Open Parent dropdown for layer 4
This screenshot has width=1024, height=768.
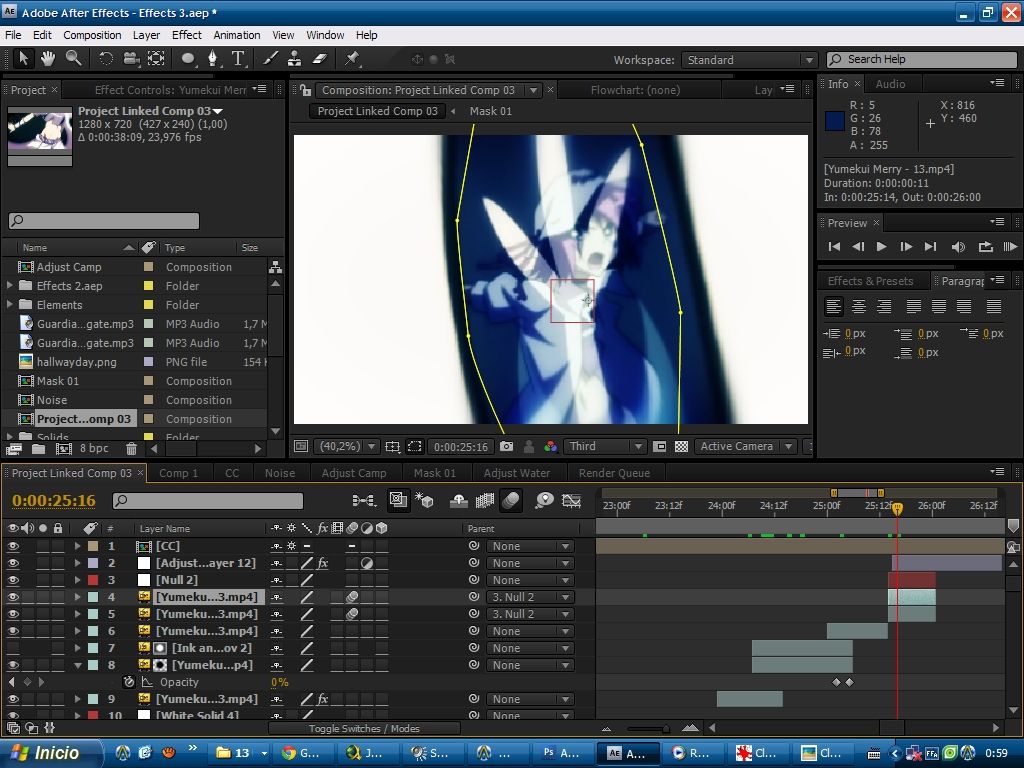(x=530, y=597)
